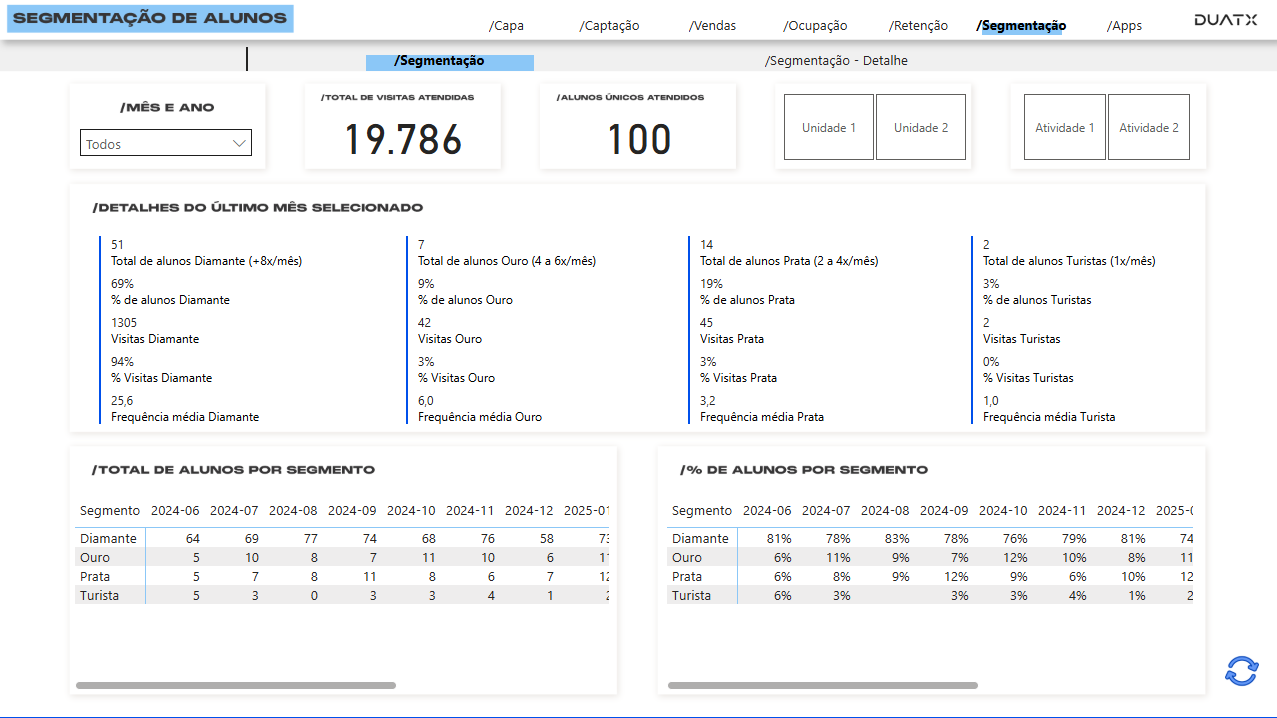This screenshot has width=1277, height=718.
Task: Navigate to the /Apps tab
Action: 1124,25
